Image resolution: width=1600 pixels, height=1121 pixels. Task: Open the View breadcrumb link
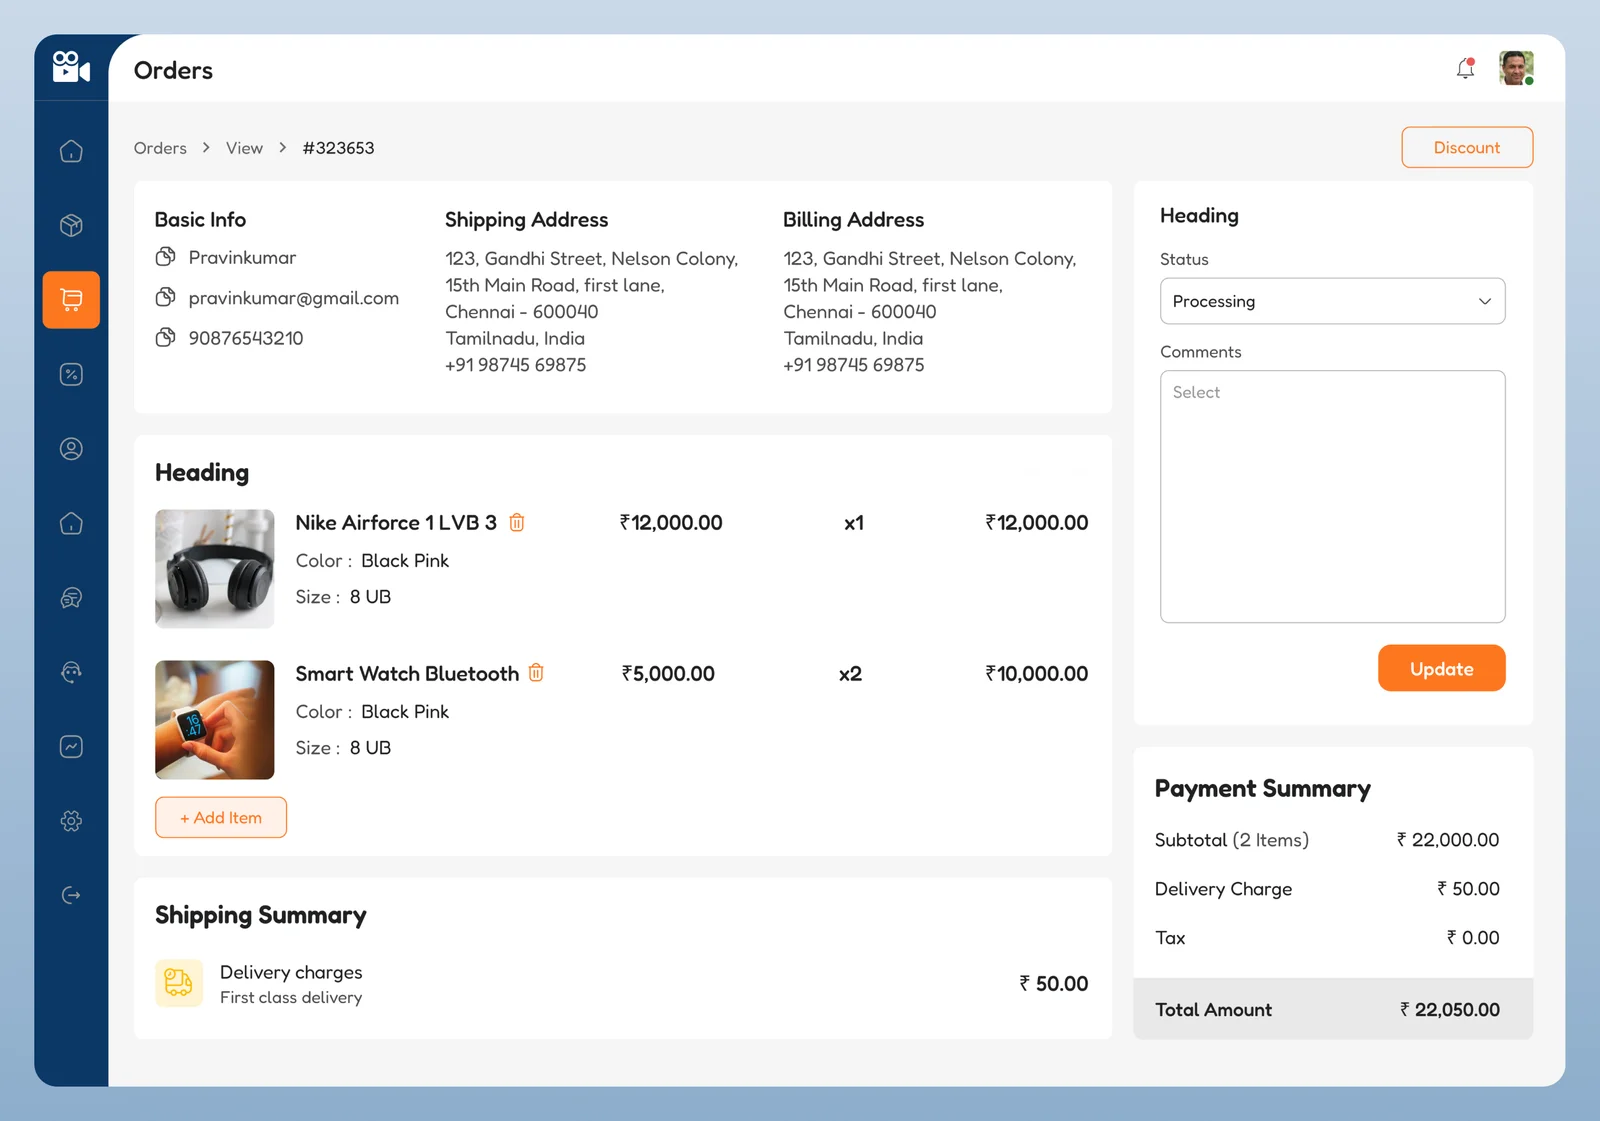(244, 147)
